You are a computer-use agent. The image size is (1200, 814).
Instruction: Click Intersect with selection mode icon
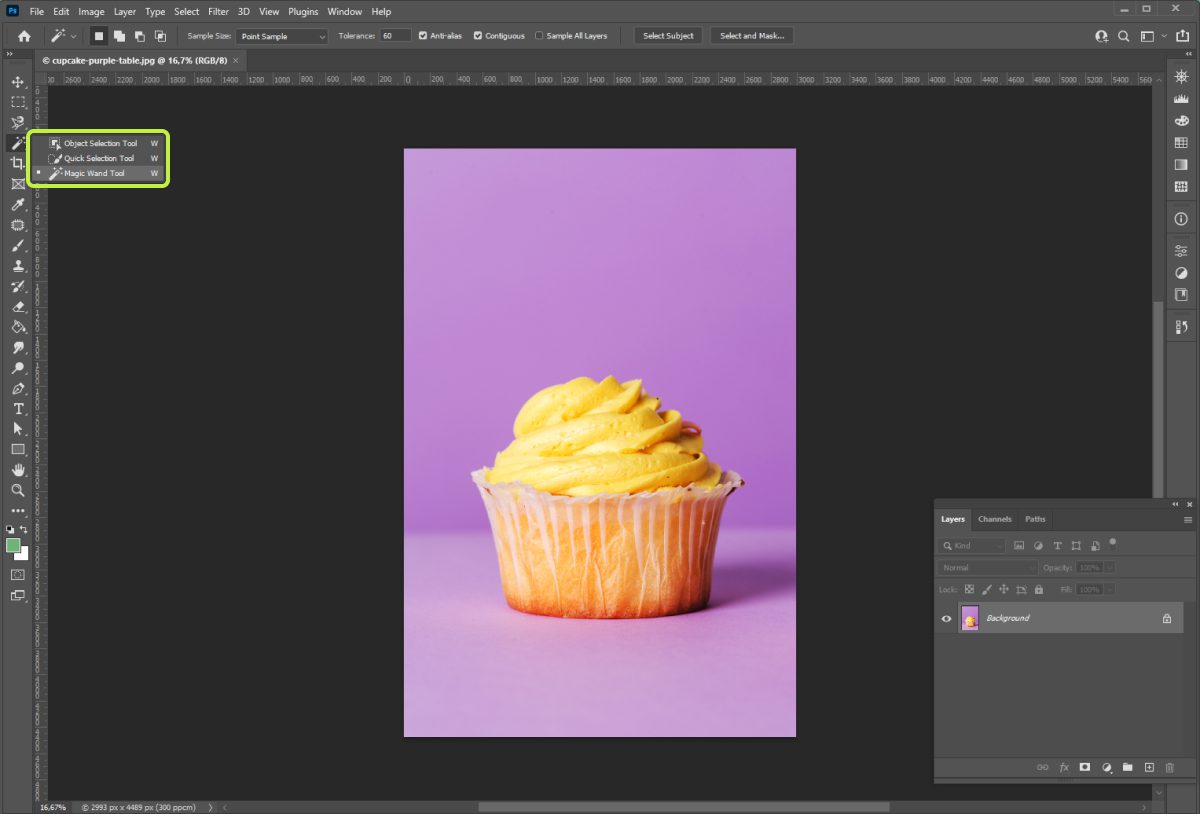pos(160,36)
